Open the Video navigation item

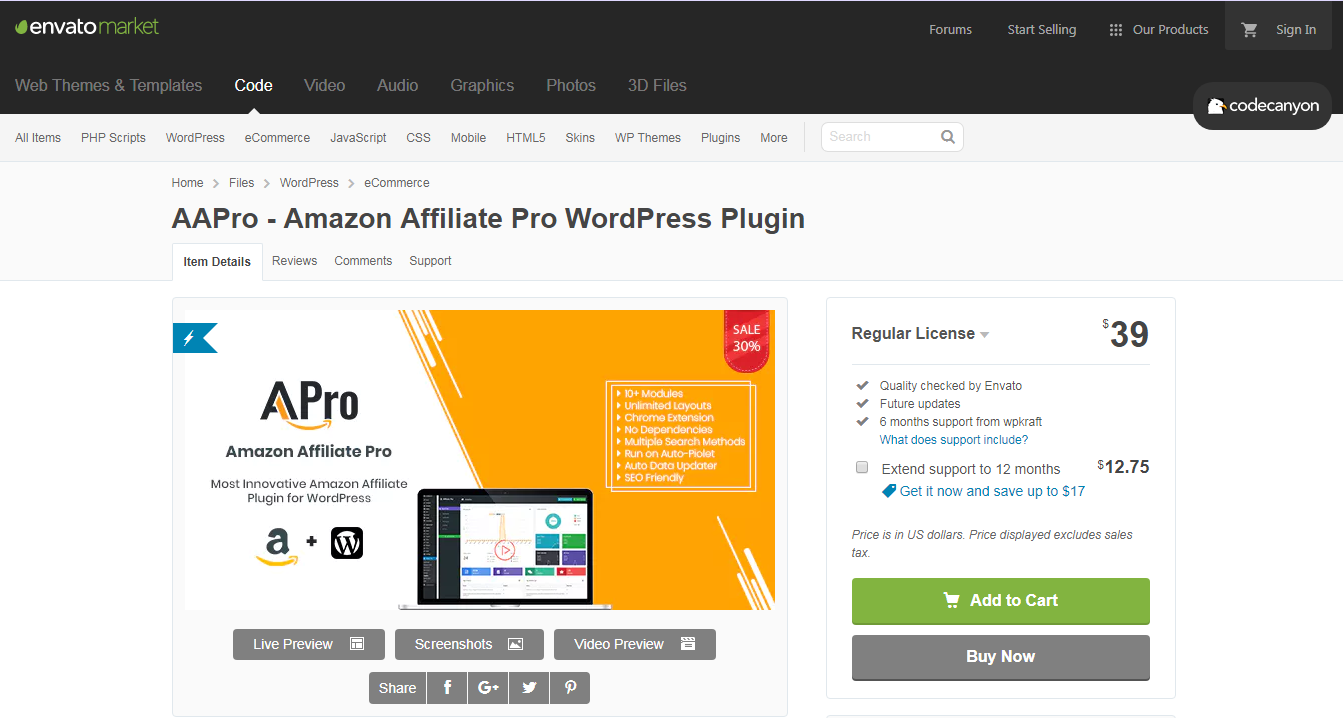(325, 86)
